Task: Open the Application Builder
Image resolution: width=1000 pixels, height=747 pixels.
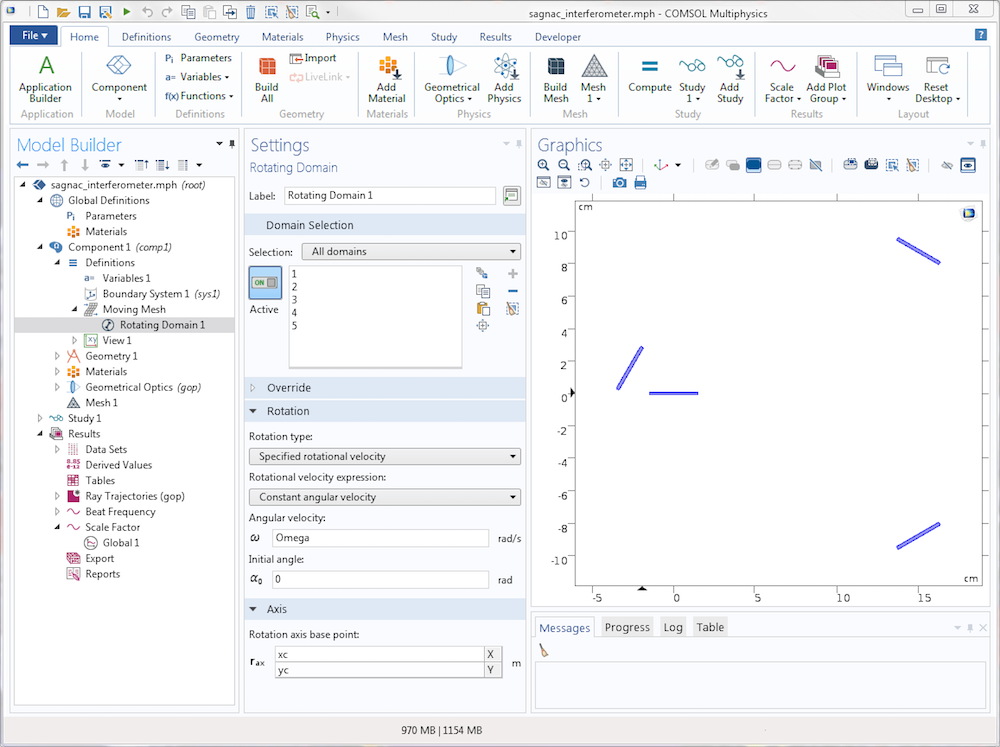Action: point(45,79)
